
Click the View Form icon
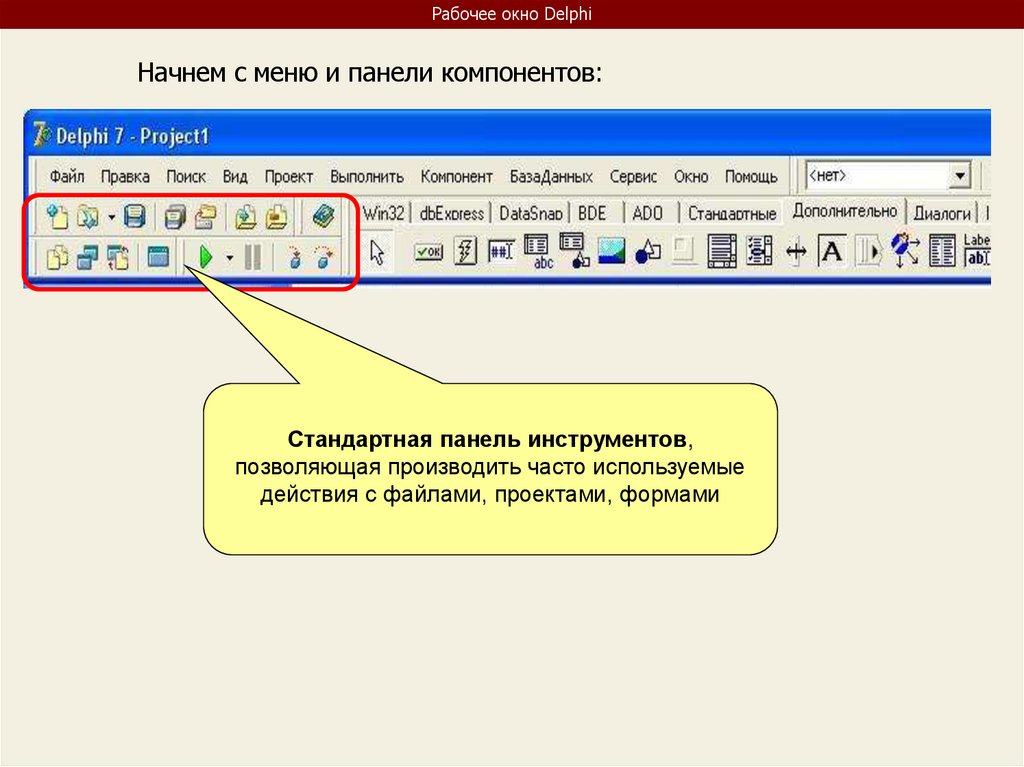(x=87, y=257)
